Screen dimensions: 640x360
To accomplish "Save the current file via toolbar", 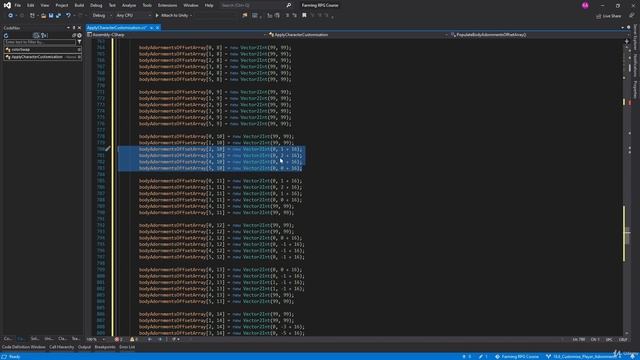I will 51,16.
